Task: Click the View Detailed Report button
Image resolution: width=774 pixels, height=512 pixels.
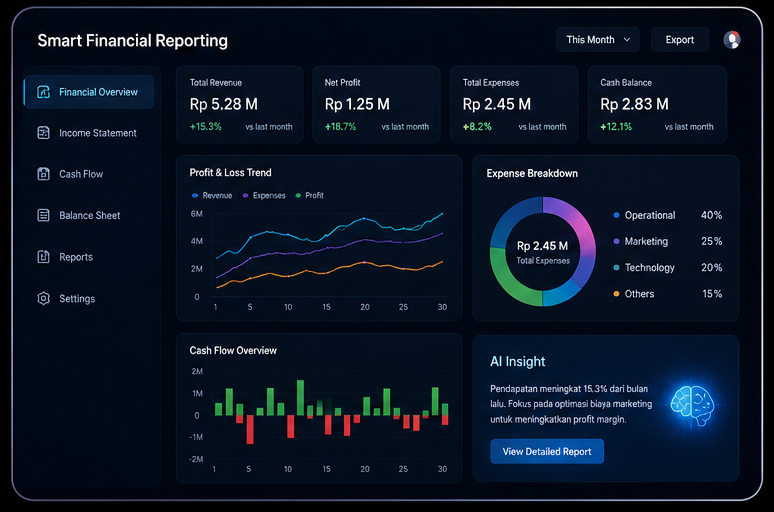Action: (547, 451)
